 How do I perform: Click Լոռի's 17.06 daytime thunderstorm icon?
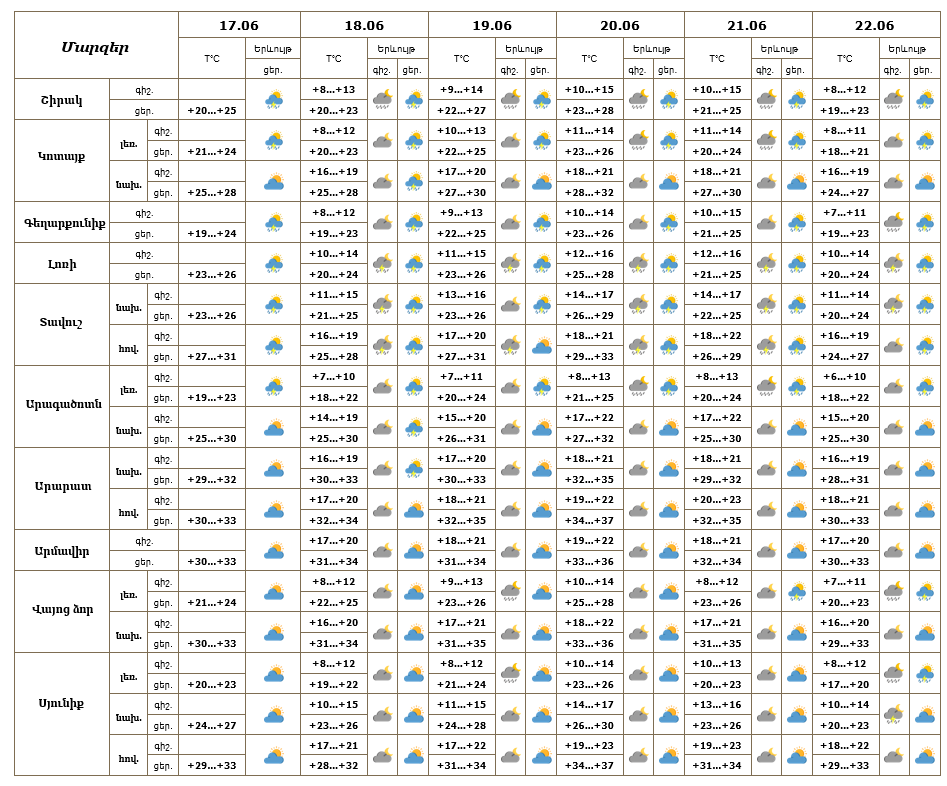pos(274,263)
